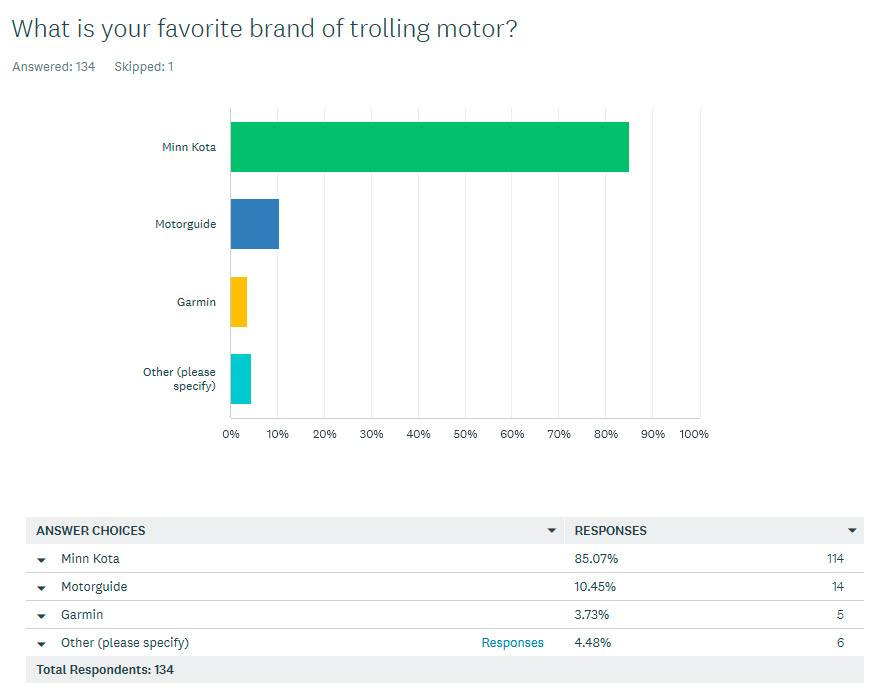Click the Skipped: 1 text

144,67
